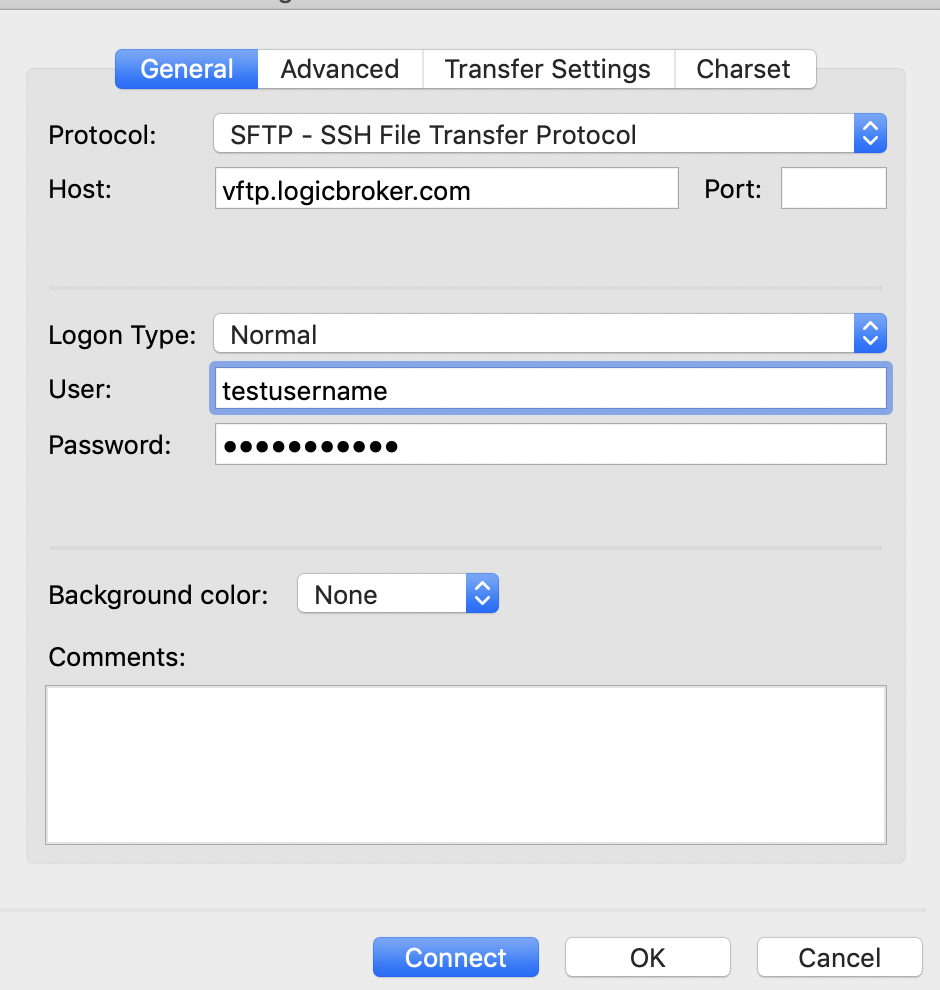
Task: Click the "Background color:" label text
Action: [158, 595]
